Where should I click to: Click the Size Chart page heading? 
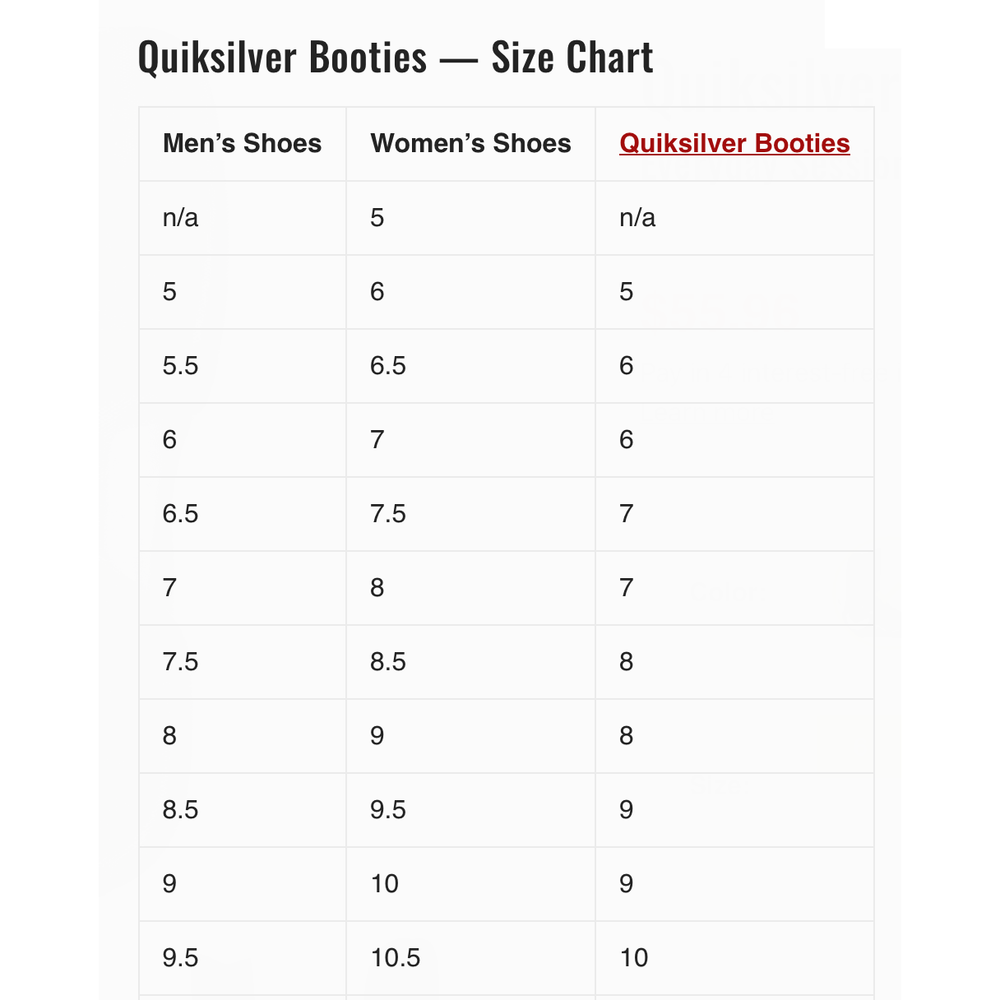click(395, 57)
